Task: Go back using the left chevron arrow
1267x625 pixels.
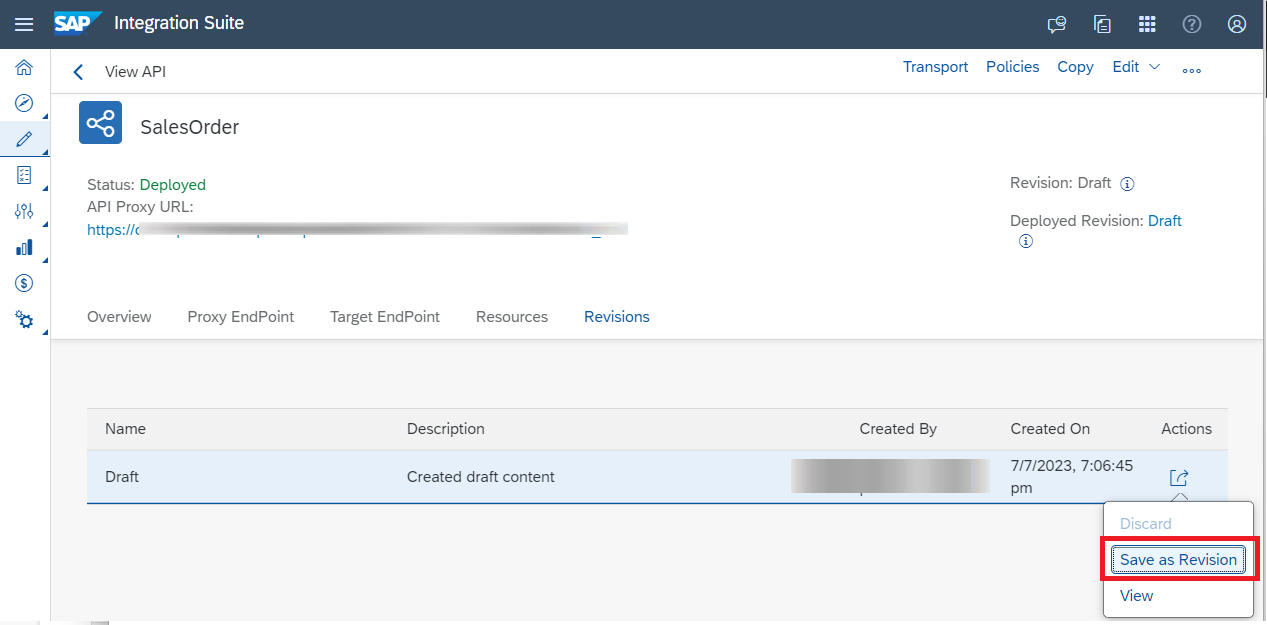Action: [x=78, y=72]
